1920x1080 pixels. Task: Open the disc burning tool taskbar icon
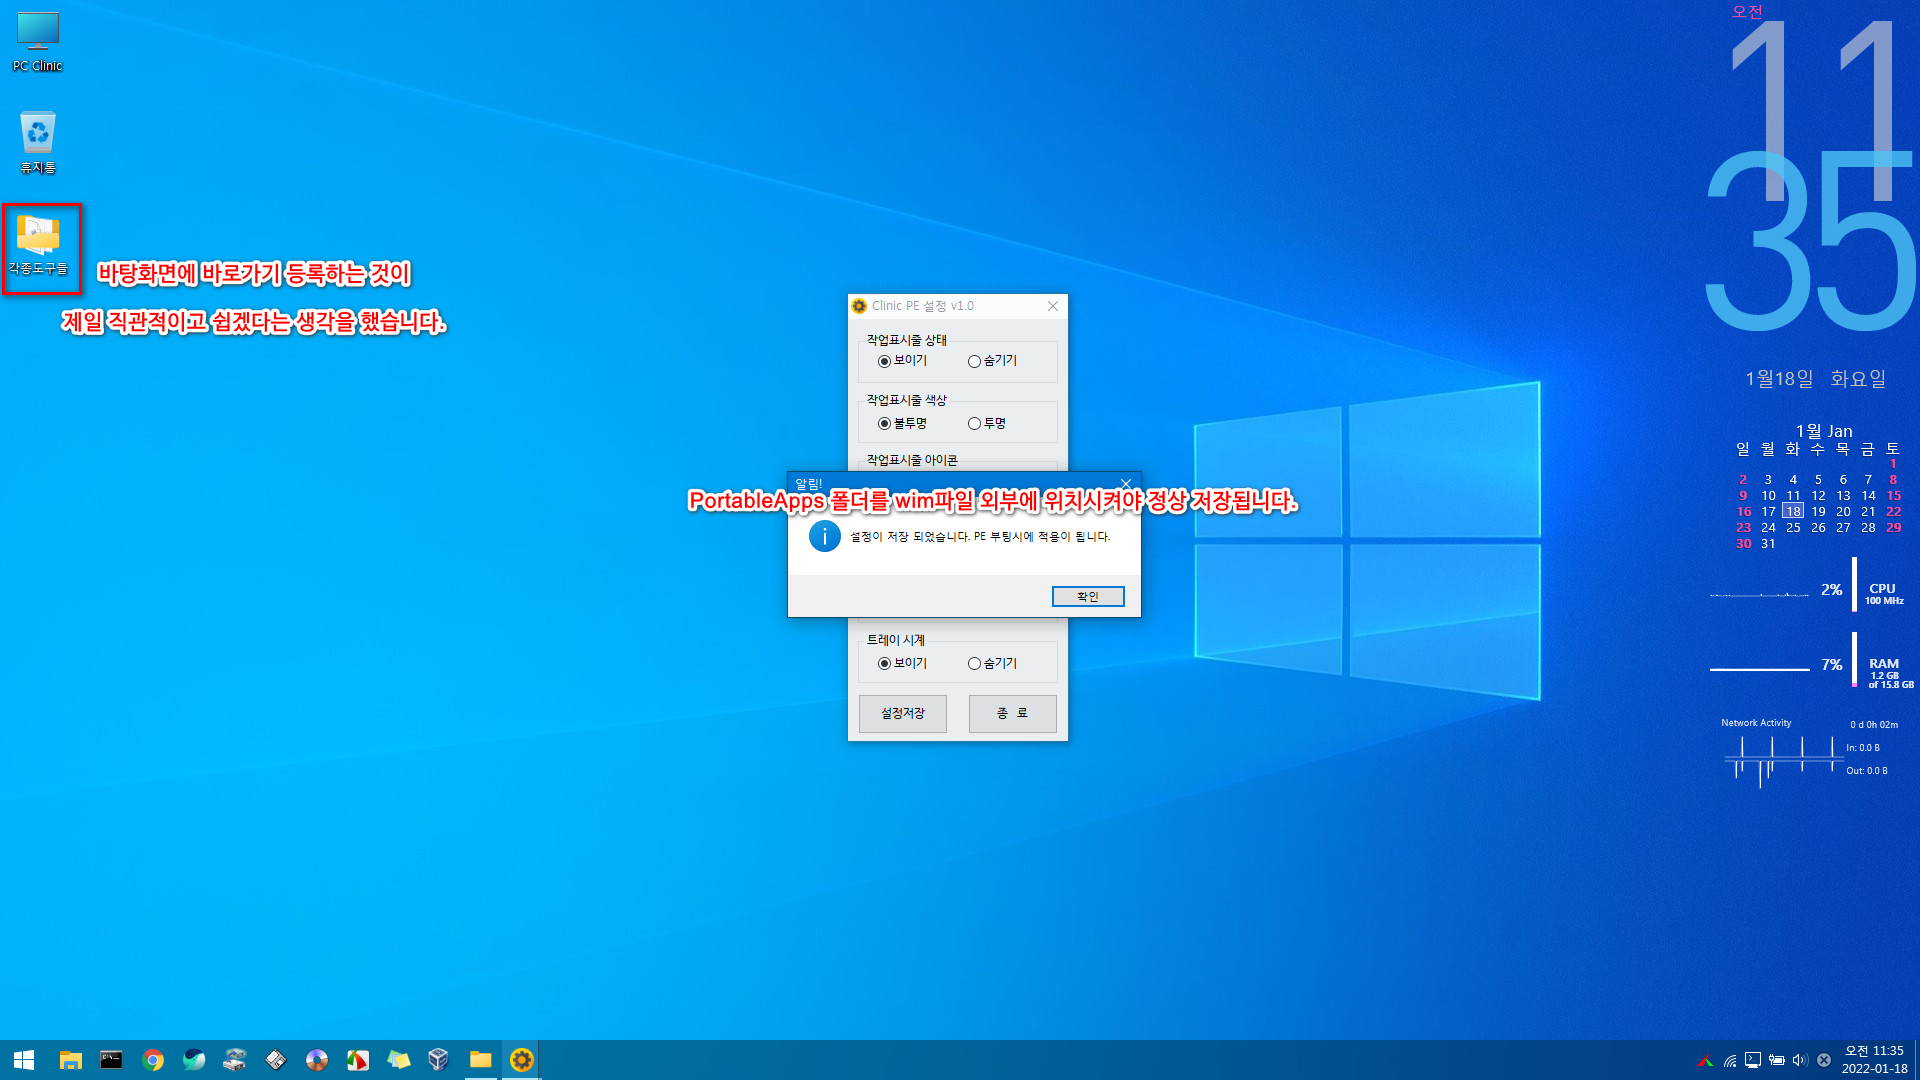coord(317,1060)
